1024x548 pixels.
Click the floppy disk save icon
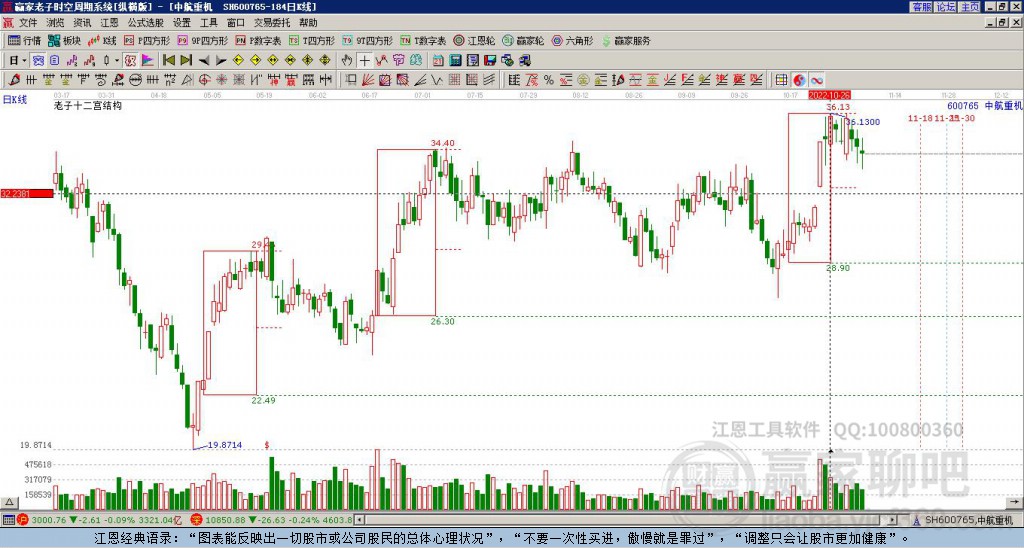point(490,60)
